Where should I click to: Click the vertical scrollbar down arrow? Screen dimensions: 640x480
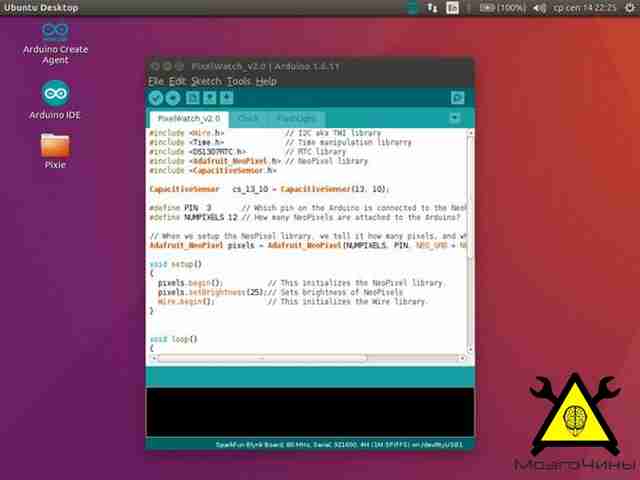470,349
